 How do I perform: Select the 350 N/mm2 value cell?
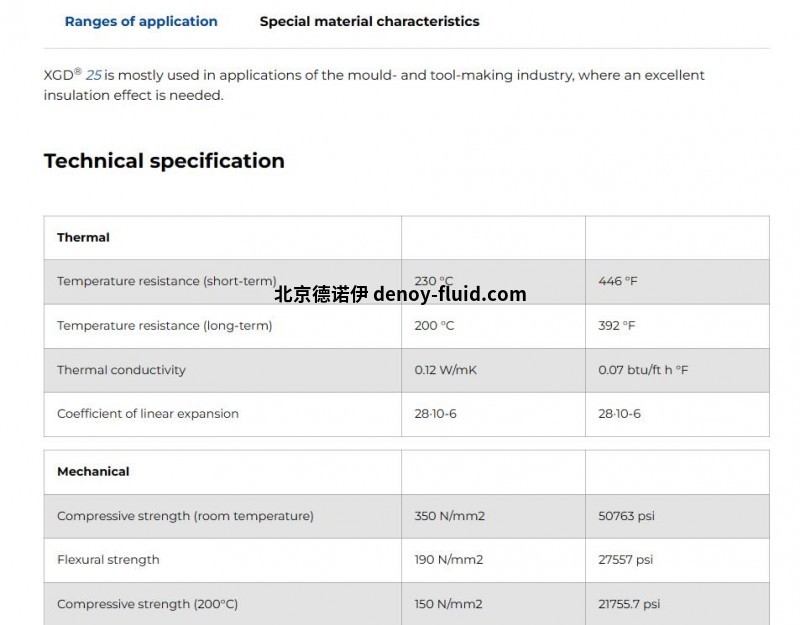pos(449,516)
